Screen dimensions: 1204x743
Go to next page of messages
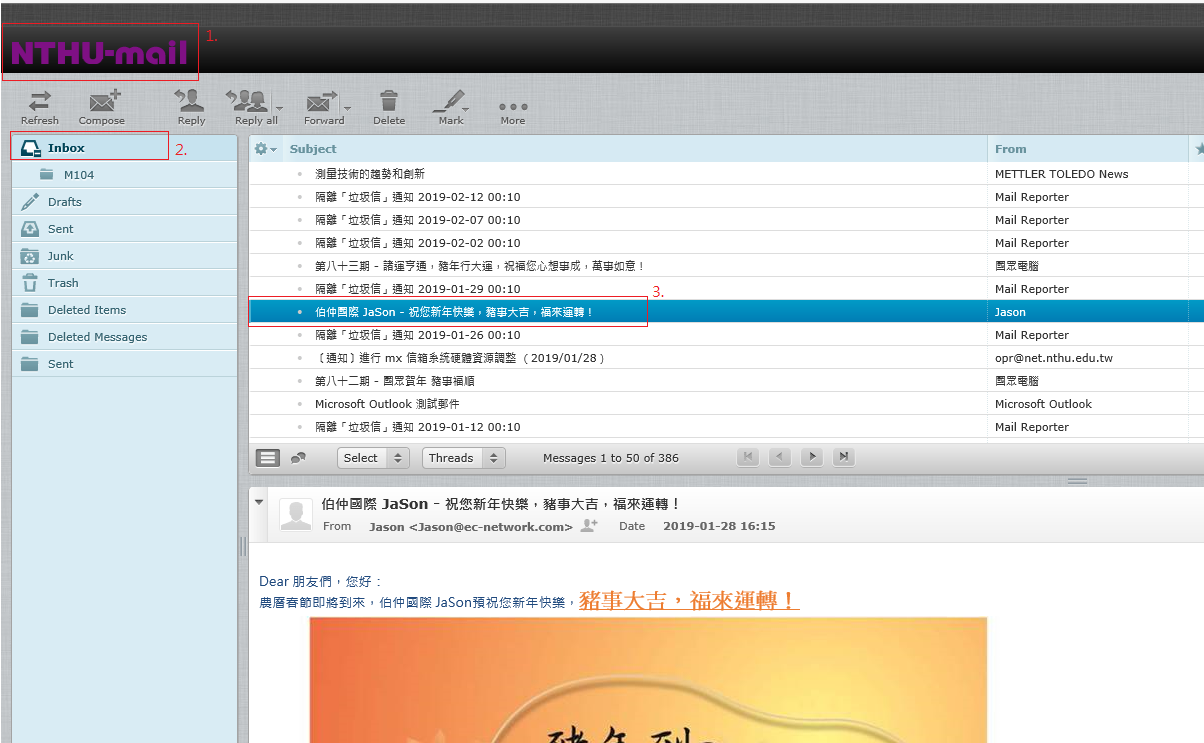point(812,457)
